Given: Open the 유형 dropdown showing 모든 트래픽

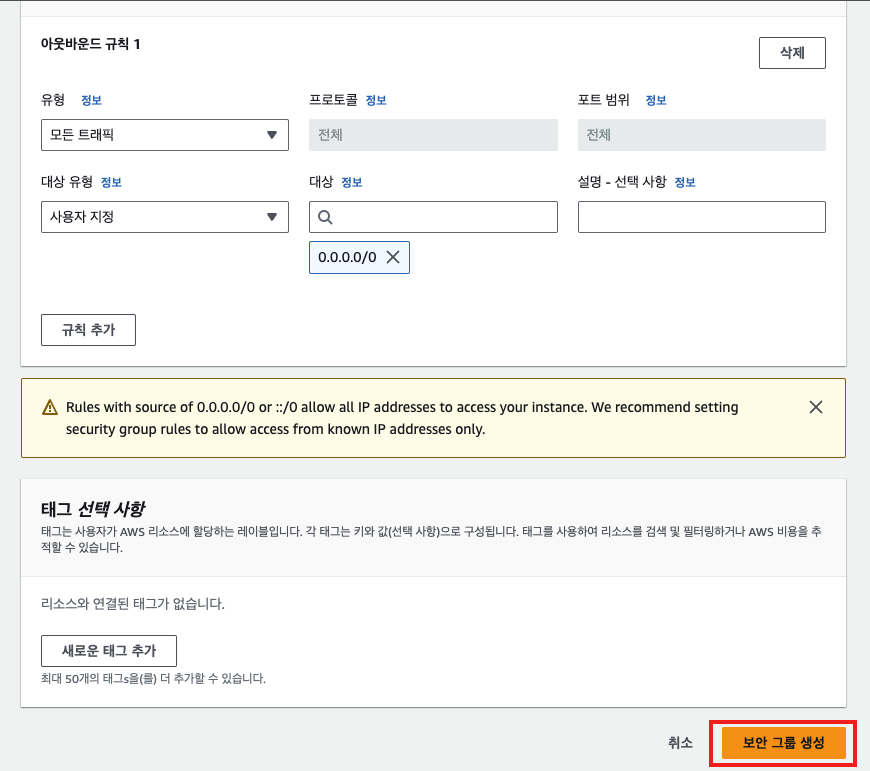Looking at the screenshot, I should pos(165,135).
